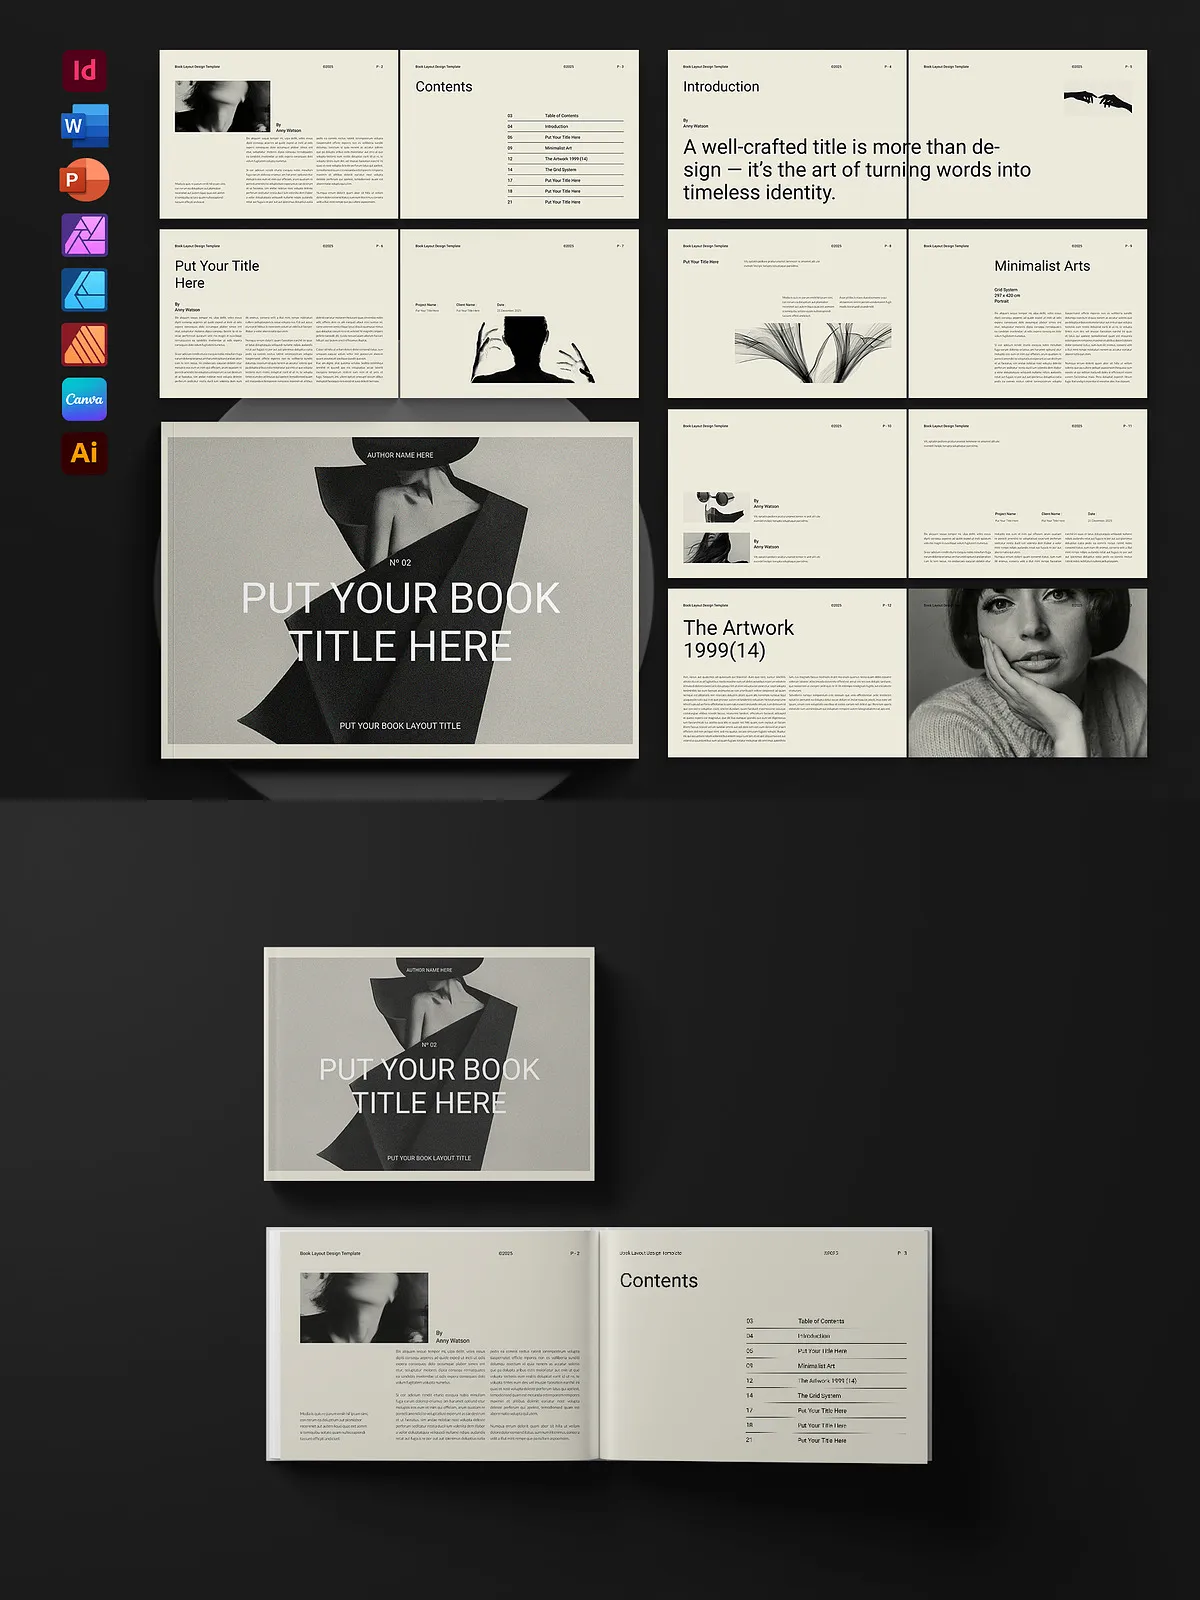Select the page with silhouette figure and raised hands
Viewport: 1200px width, 1600px height.
coord(519,313)
